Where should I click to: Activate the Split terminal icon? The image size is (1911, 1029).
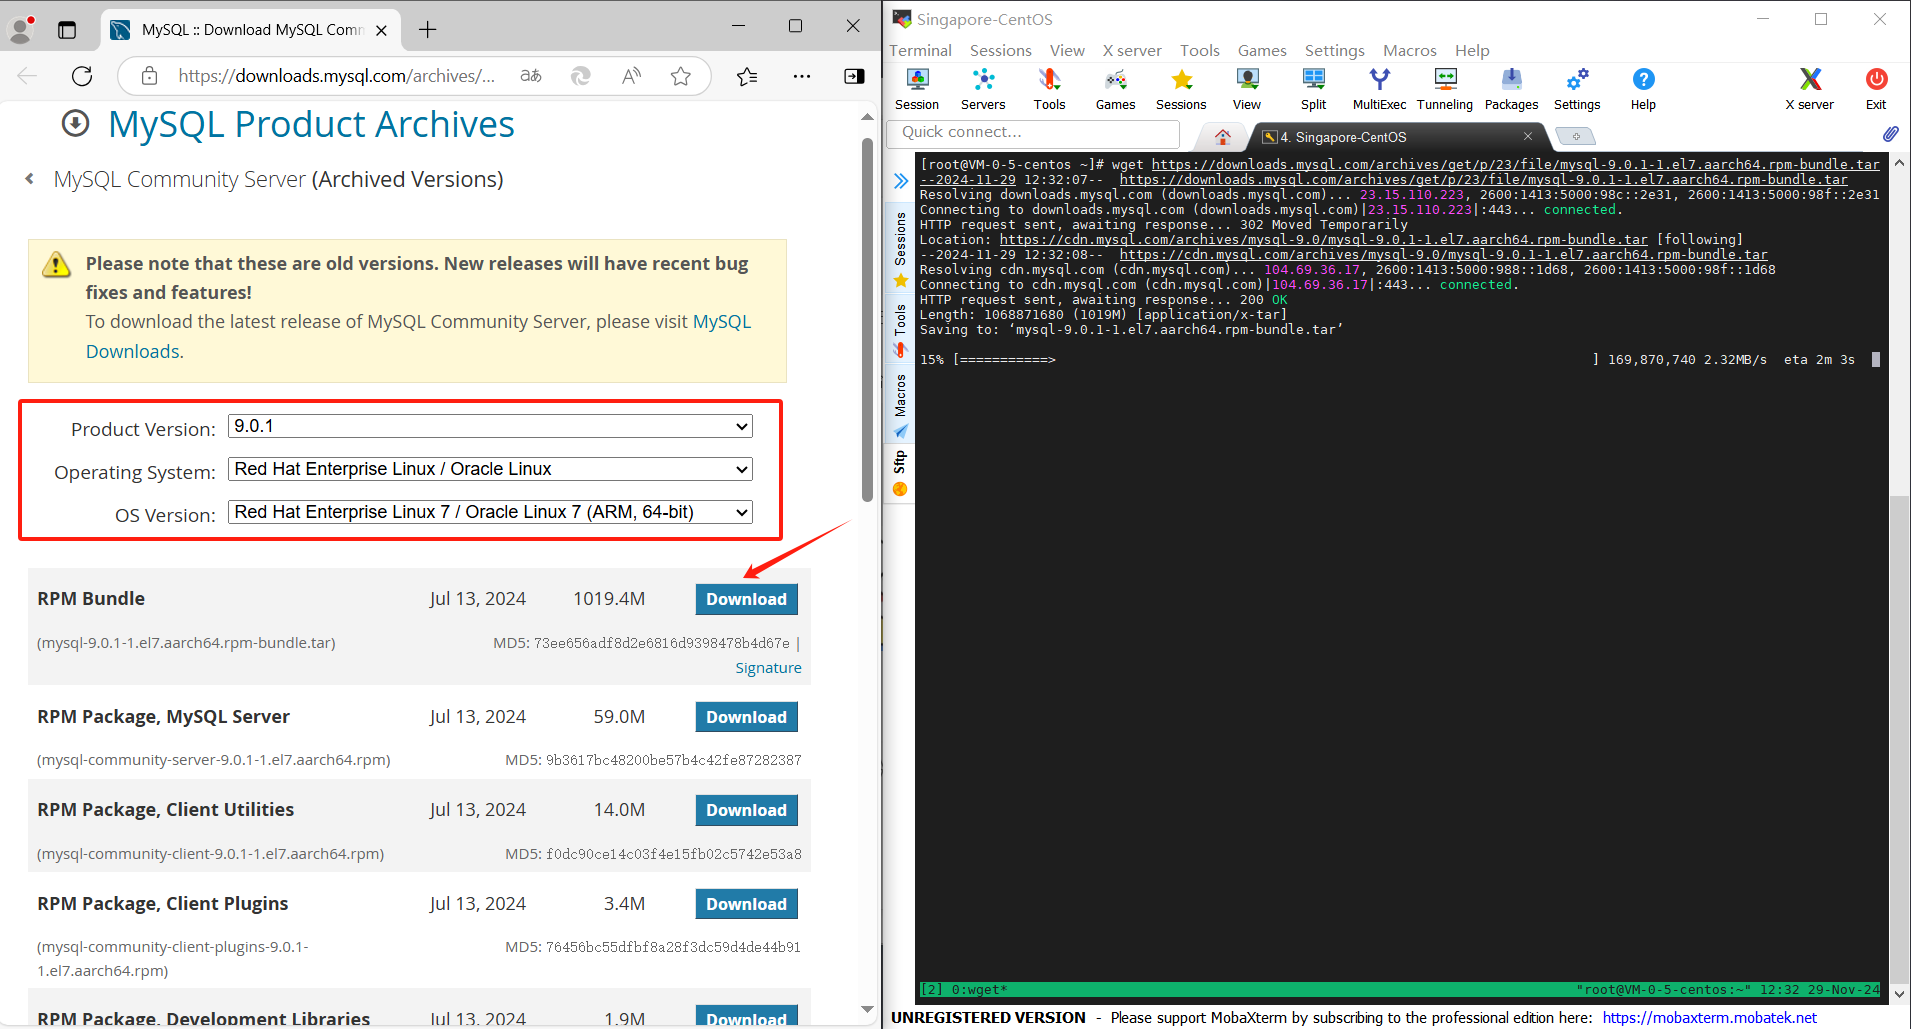1313,88
